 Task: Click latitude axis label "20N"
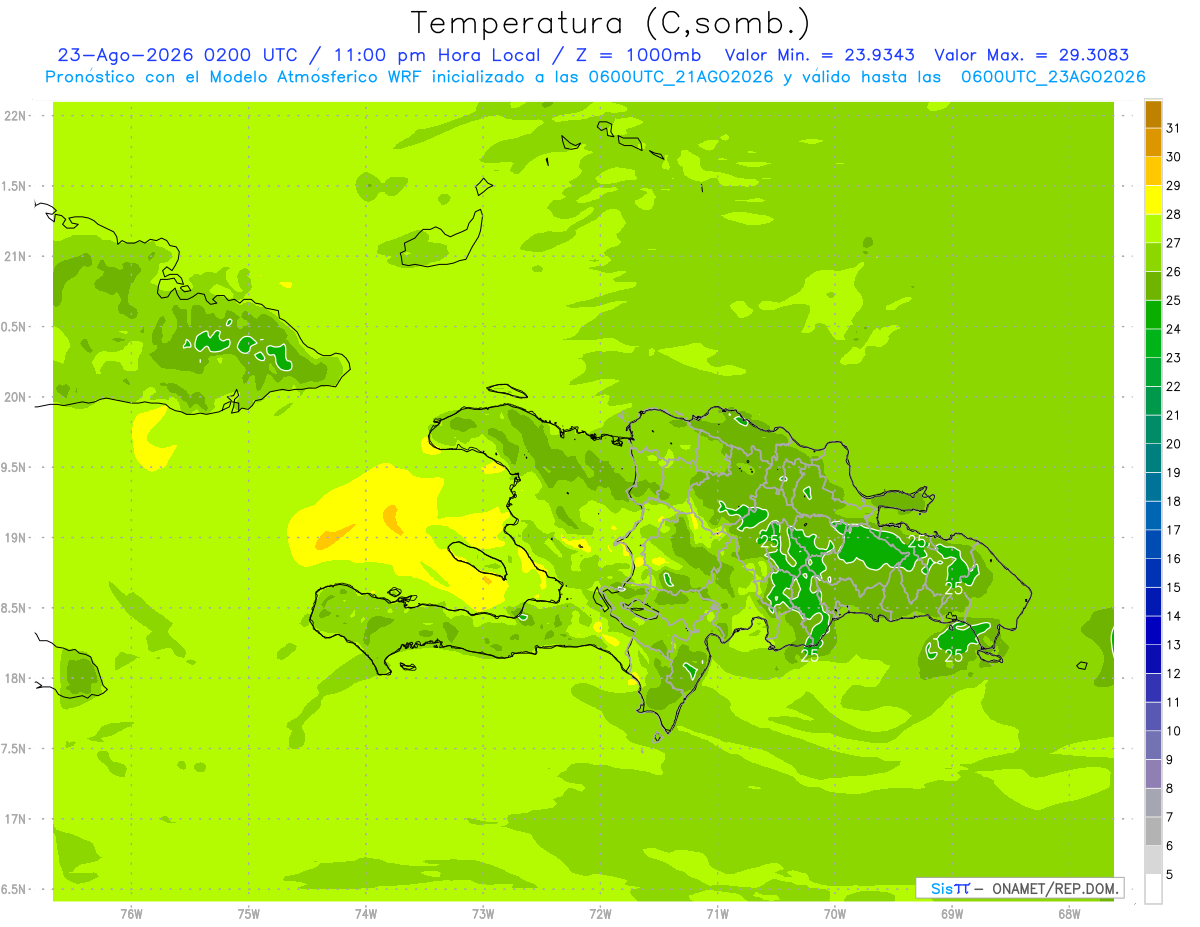pos(15,397)
